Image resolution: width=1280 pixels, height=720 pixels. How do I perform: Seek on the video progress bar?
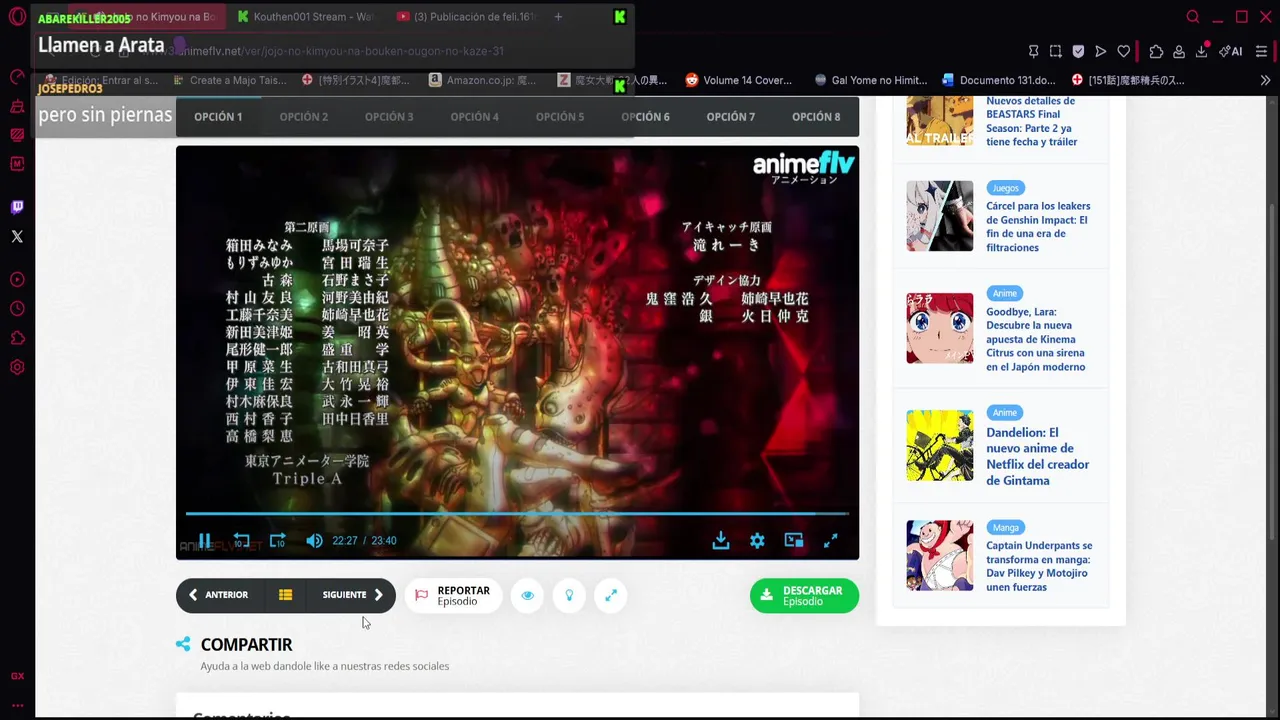[x=517, y=514]
